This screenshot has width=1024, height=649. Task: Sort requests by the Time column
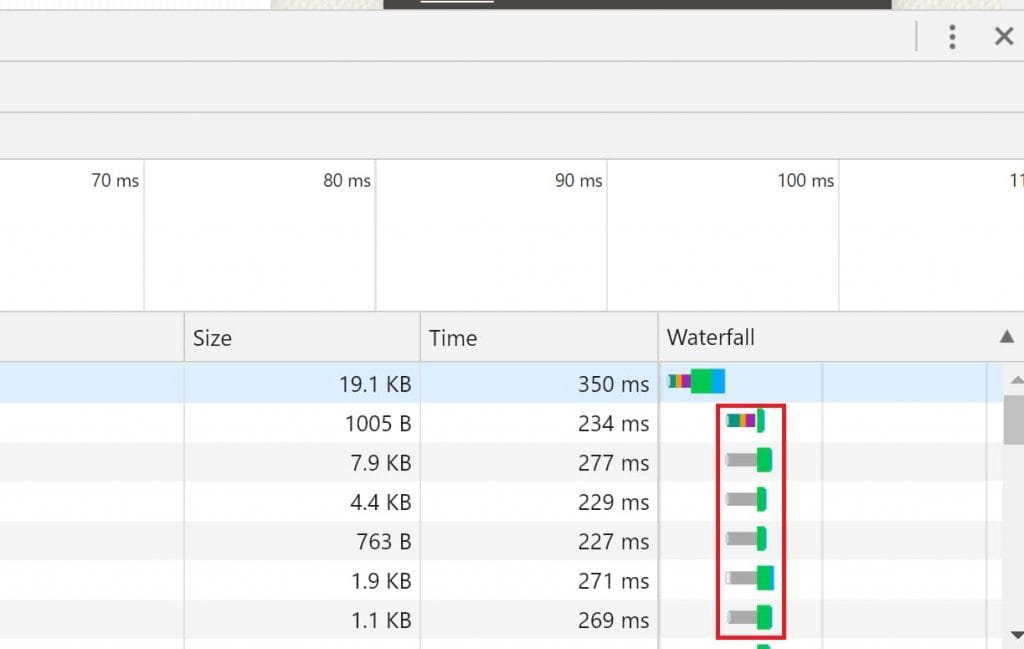[x=453, y=338]
